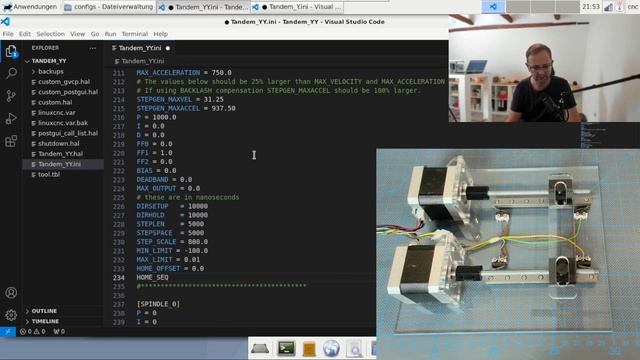
Task: Click the VS Code tray icon in the top panel
Action: coord(493,7)
